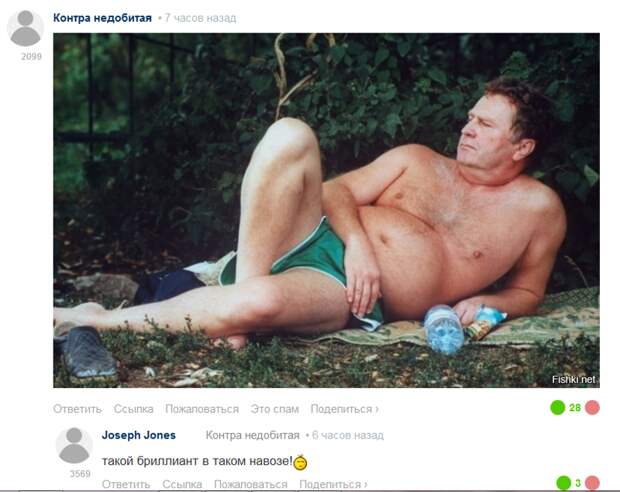
Task: Upvote Joseph Jones's reply with green circle
Action: (563, 483)
